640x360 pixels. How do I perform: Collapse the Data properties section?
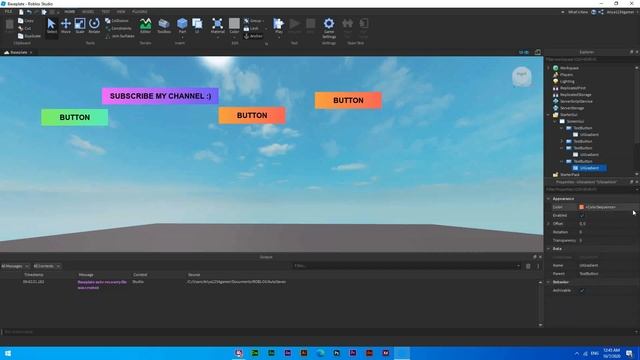coord(549,249)
